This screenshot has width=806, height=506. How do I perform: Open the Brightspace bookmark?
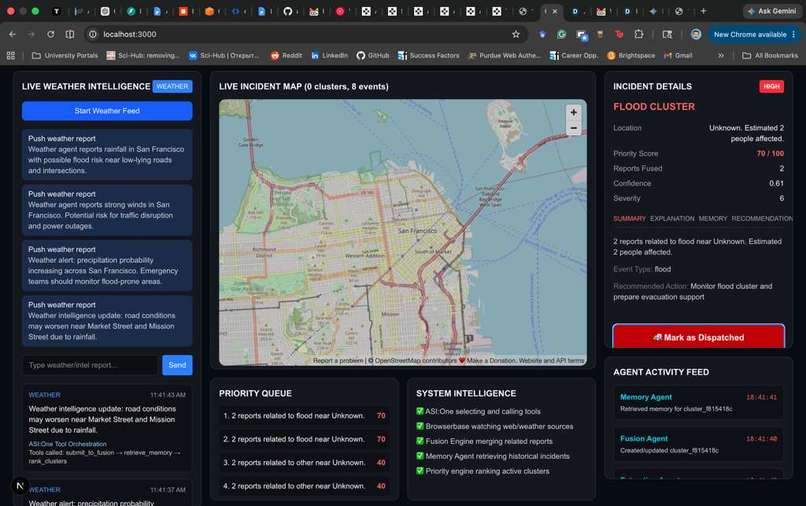coord(631,56)
